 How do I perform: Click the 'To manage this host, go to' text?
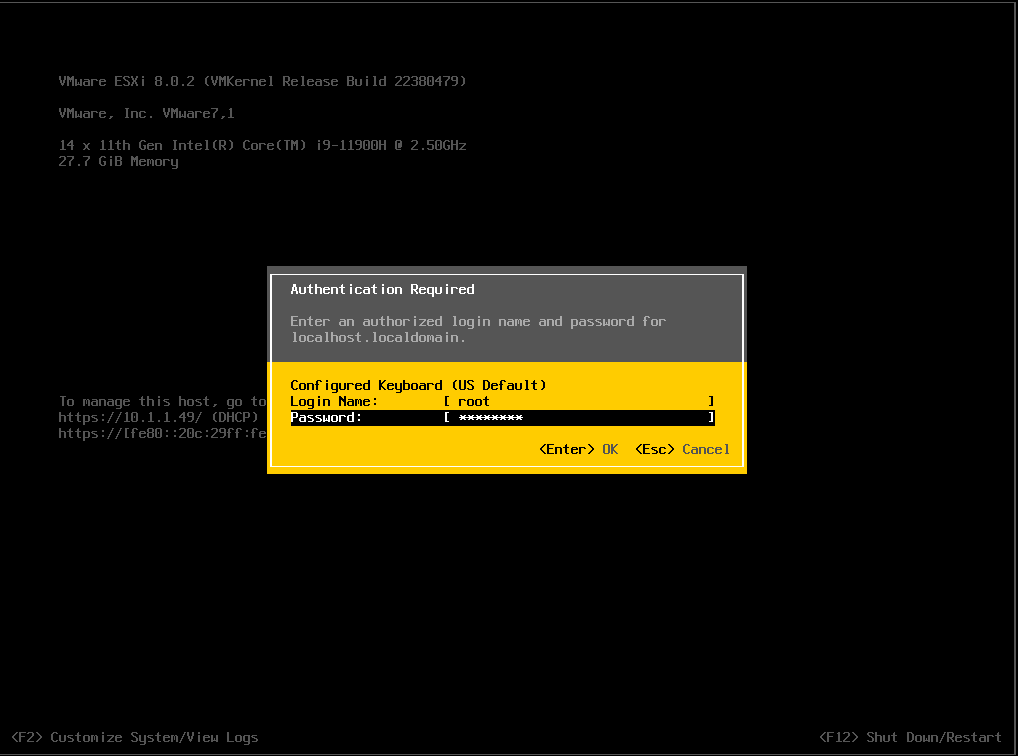(162, 401)
